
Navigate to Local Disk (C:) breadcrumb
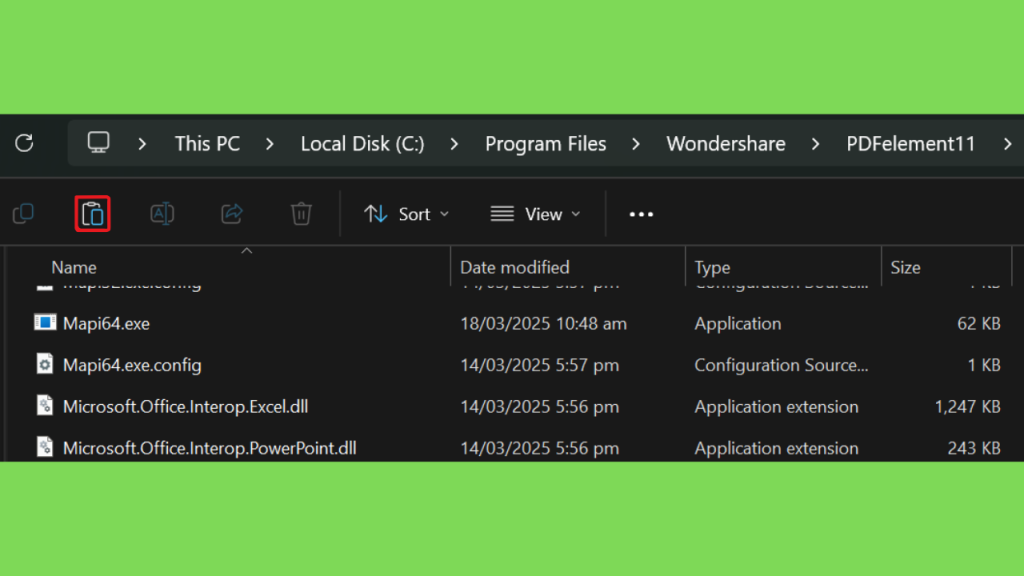coord(362,144)
